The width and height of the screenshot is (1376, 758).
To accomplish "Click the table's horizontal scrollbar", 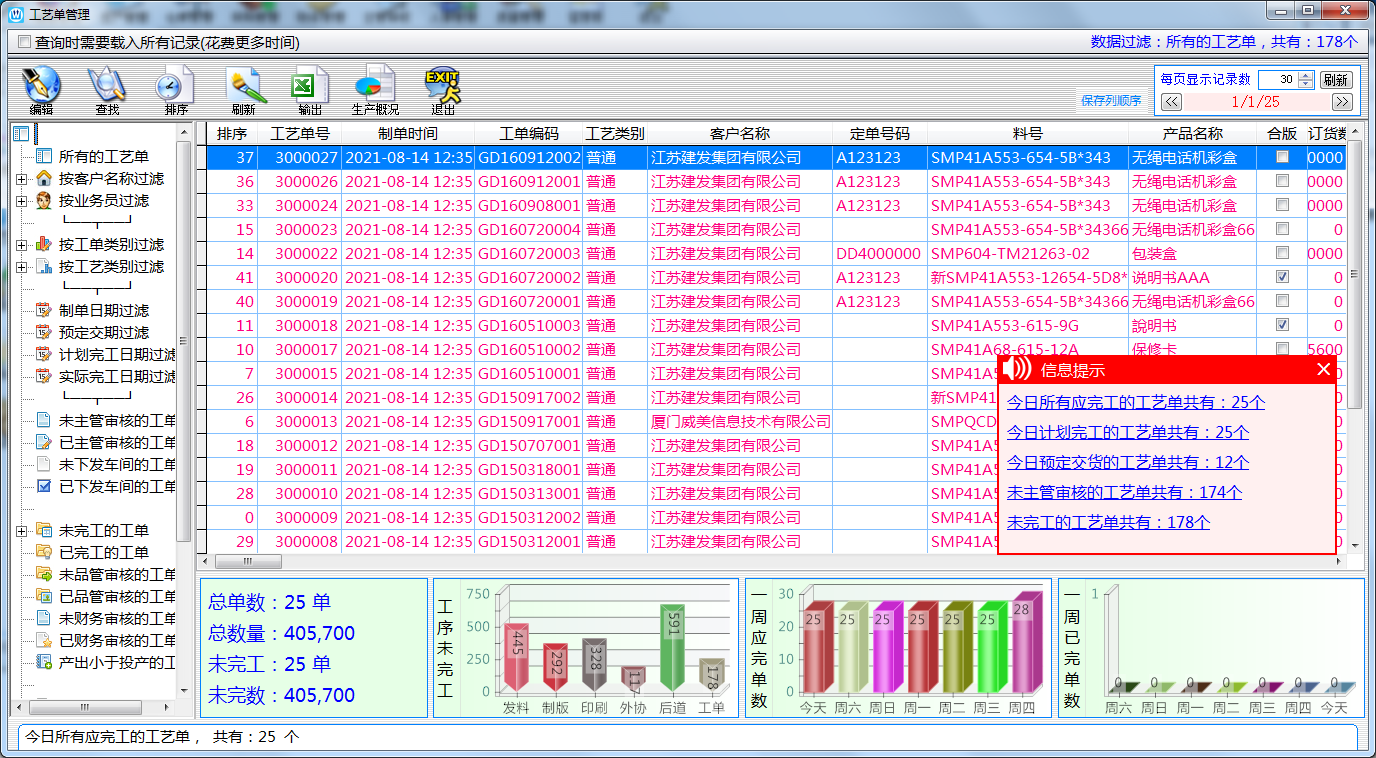I will pyautogui.click(x=770, y=563).
